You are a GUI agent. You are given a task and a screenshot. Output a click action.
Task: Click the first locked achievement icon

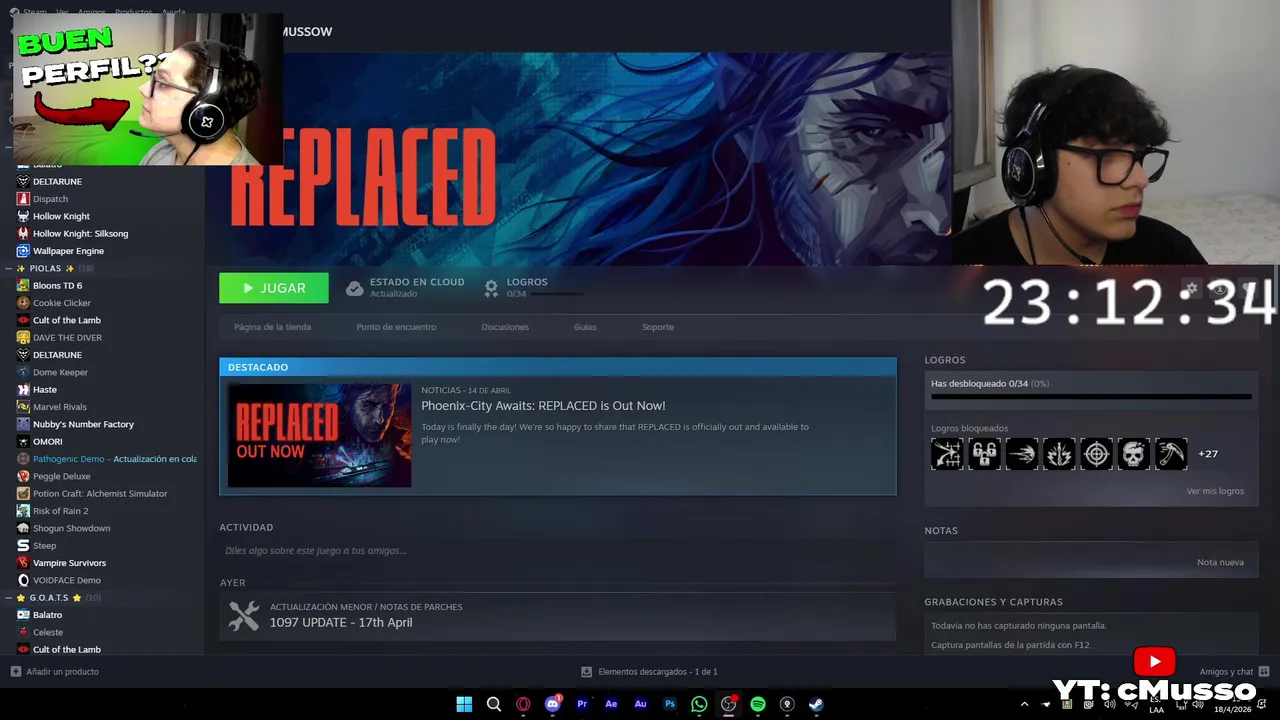tap(947, 454)
